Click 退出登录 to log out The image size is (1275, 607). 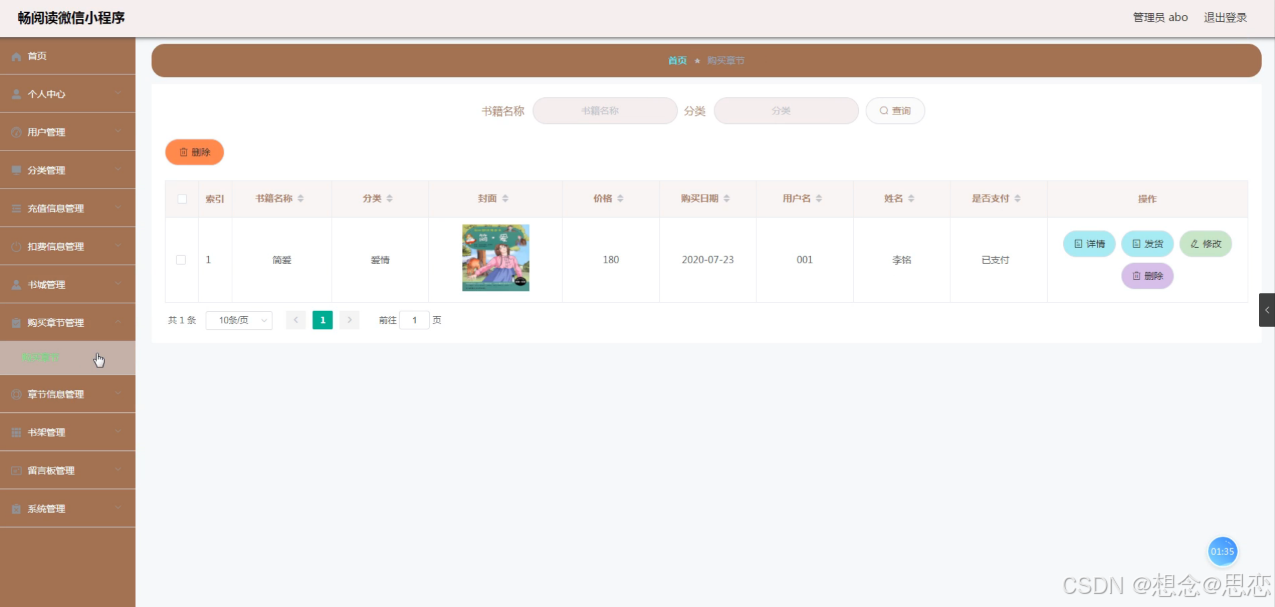click(1225, 17)
